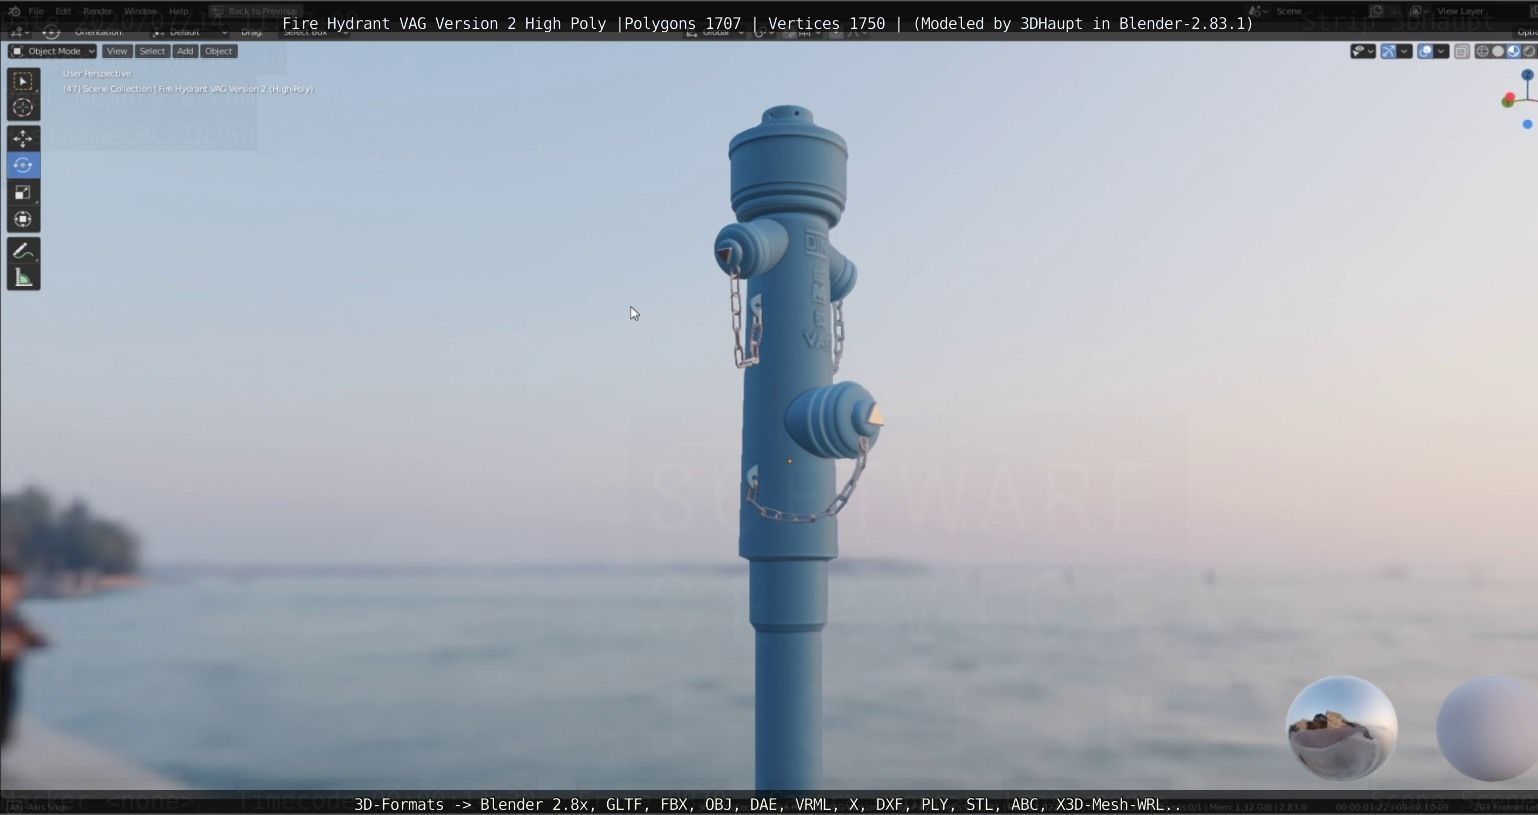The image size is (1538, 815).
Task: Click the negative Z gizmo dot
Action: point(1527,125)
